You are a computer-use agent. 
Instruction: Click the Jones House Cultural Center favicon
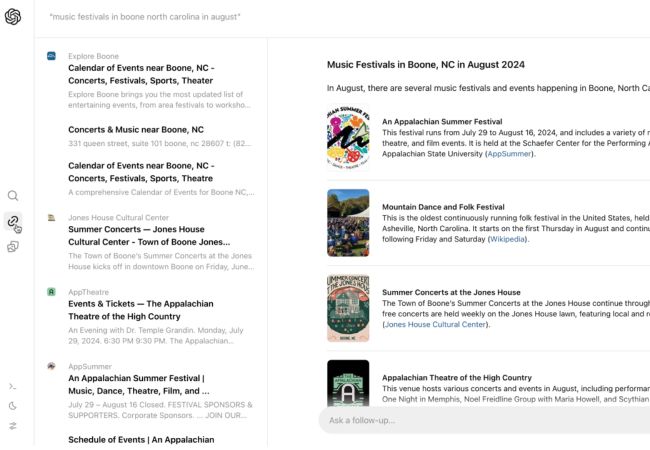[51, 218]
